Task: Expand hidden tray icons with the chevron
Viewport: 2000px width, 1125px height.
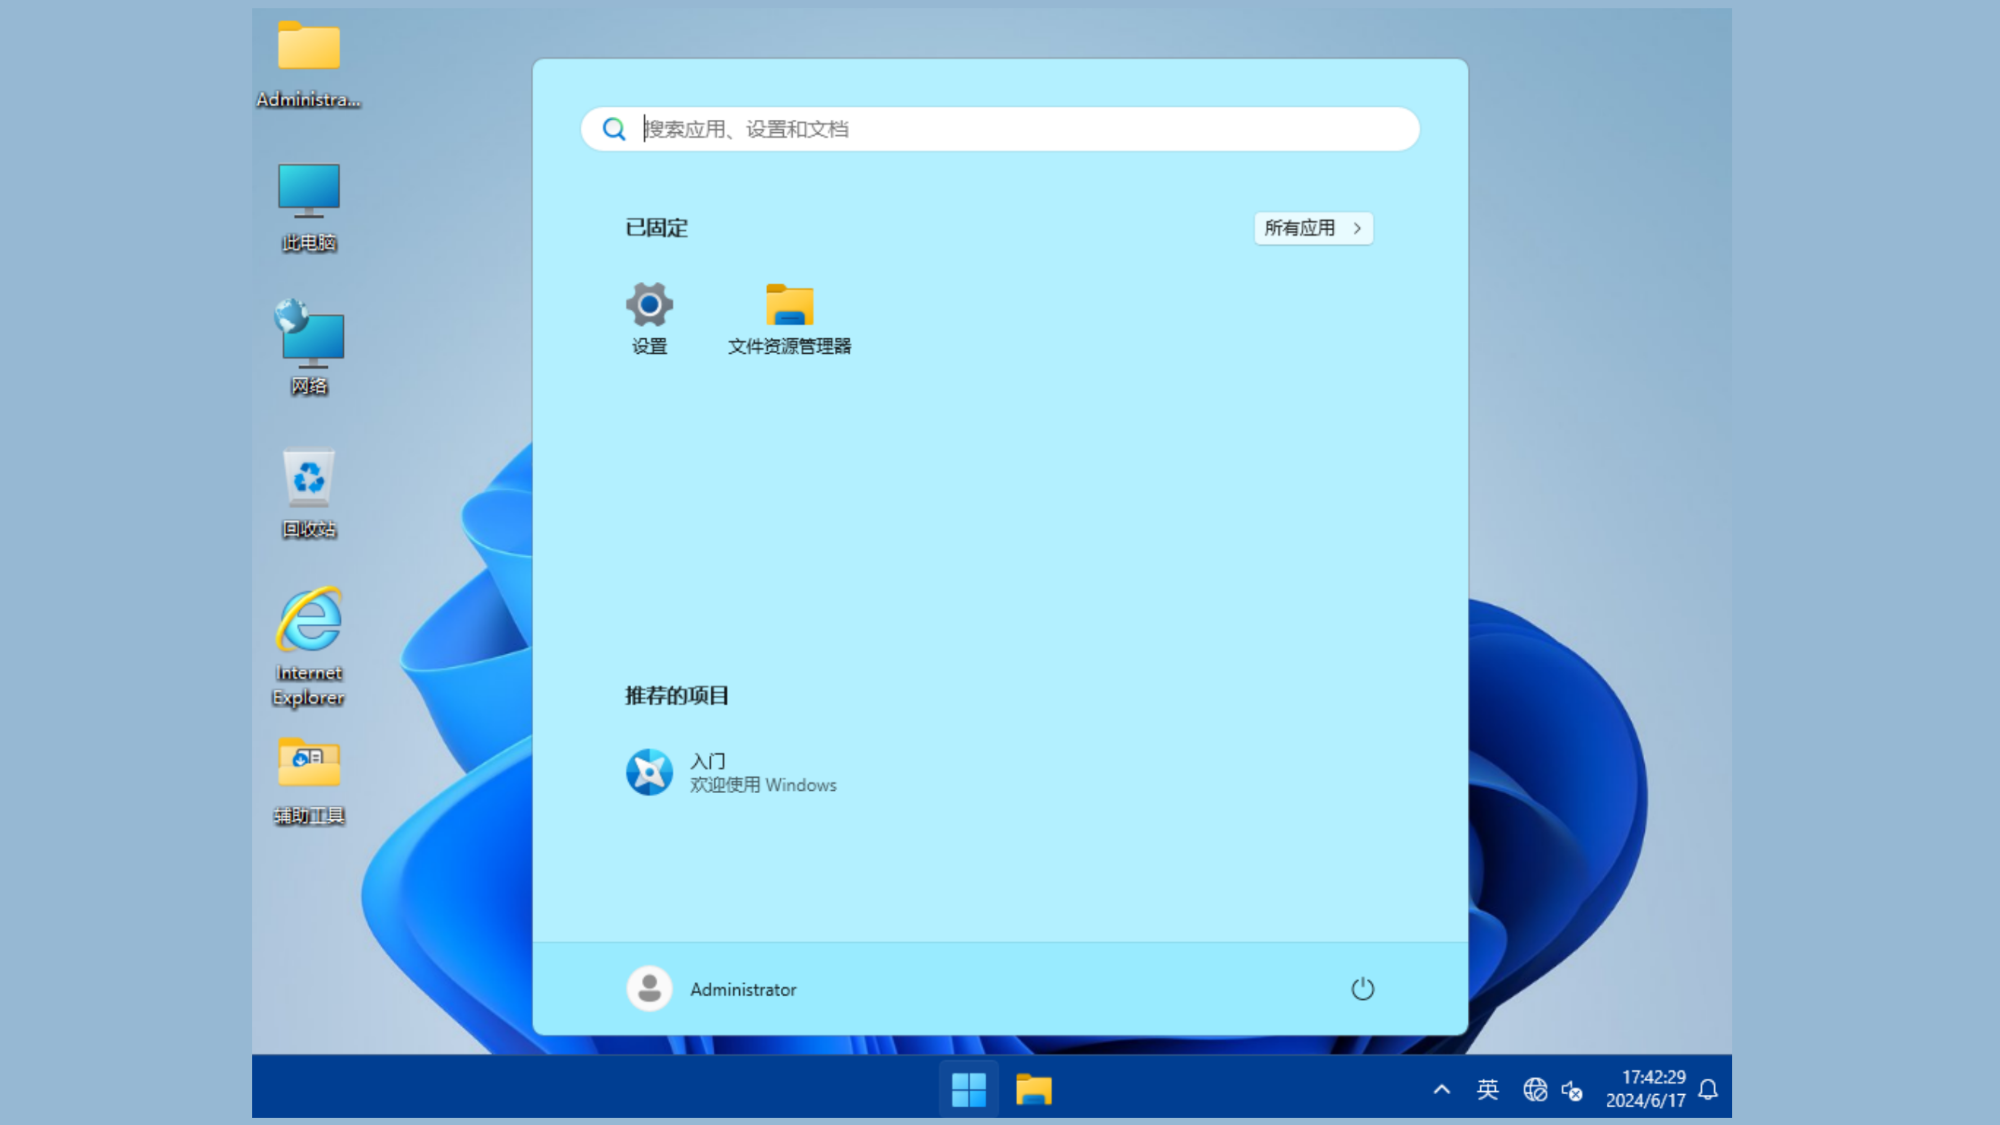Action: coord(1441,1089)
